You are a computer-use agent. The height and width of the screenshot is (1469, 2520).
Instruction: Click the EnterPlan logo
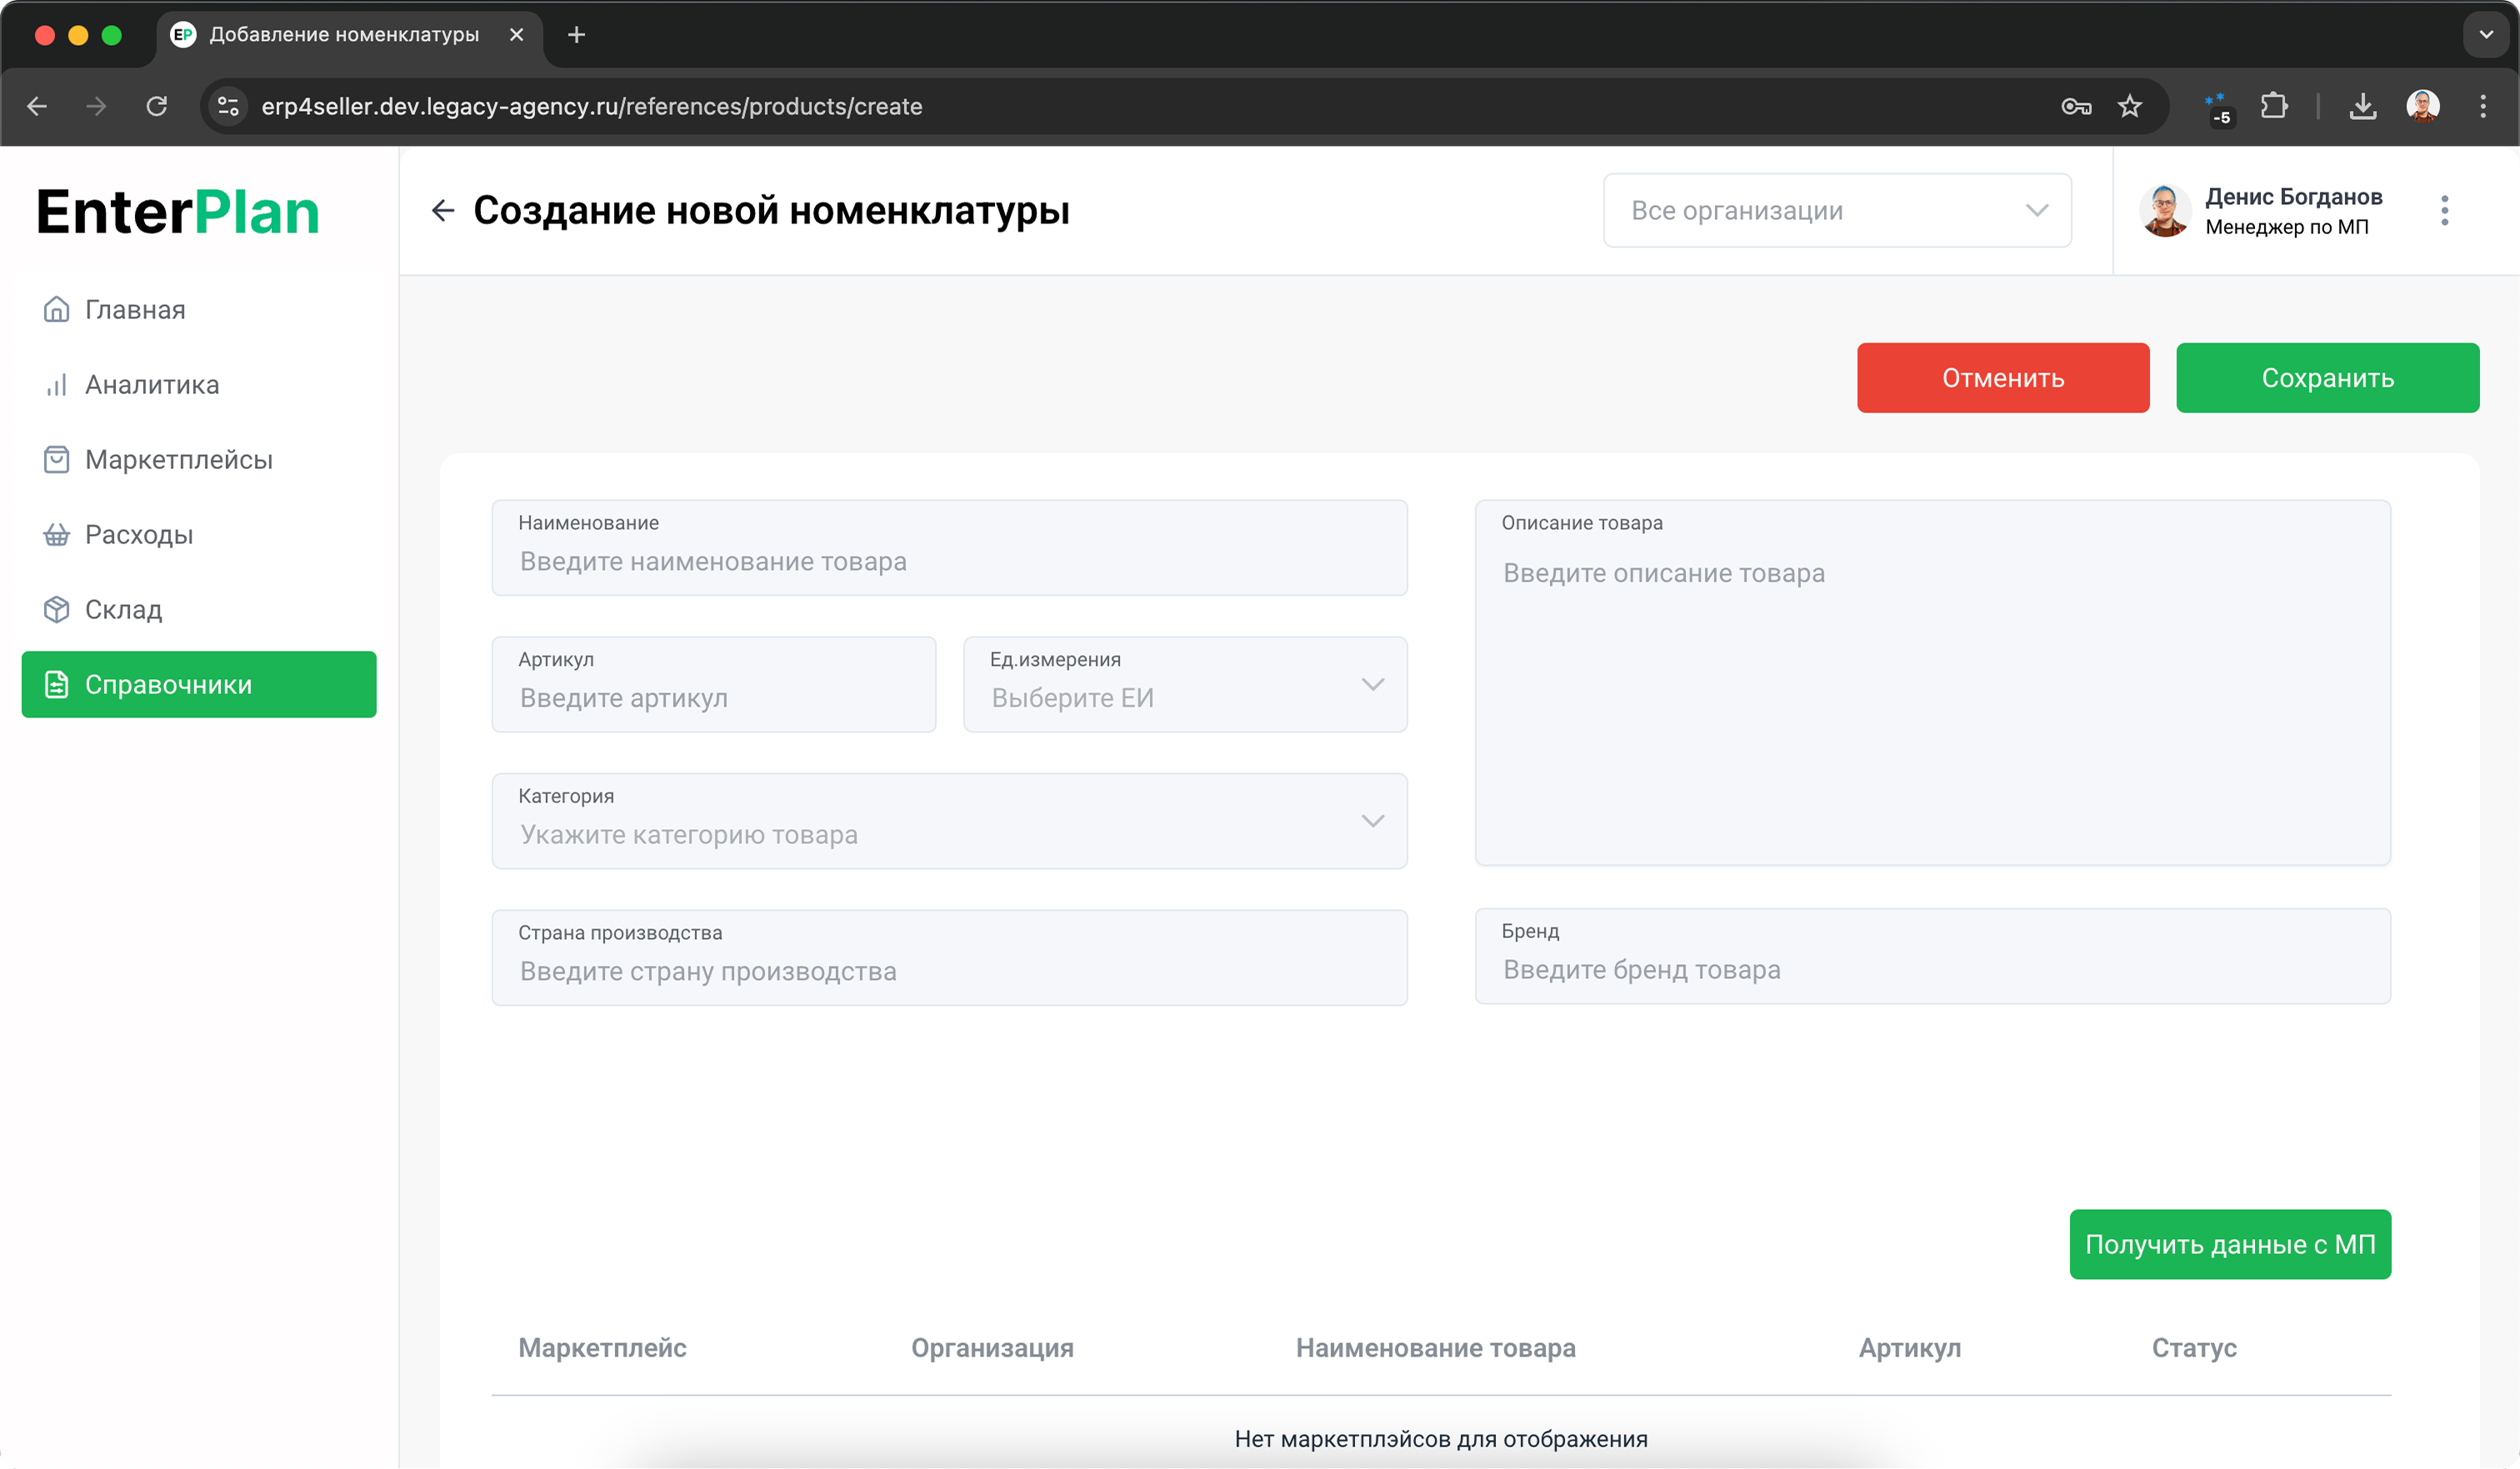click(x=178, y=210)
